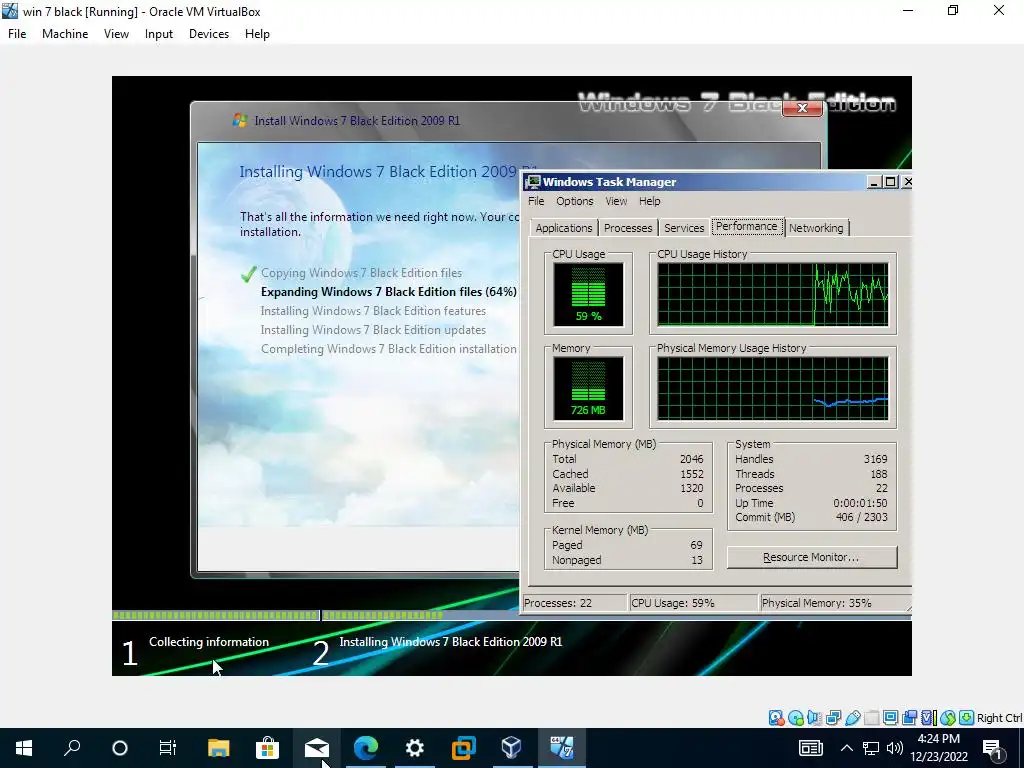Click the hard disk activity indicator icon
This screenshot has width=1024, height=768.
tap(776, 718)
